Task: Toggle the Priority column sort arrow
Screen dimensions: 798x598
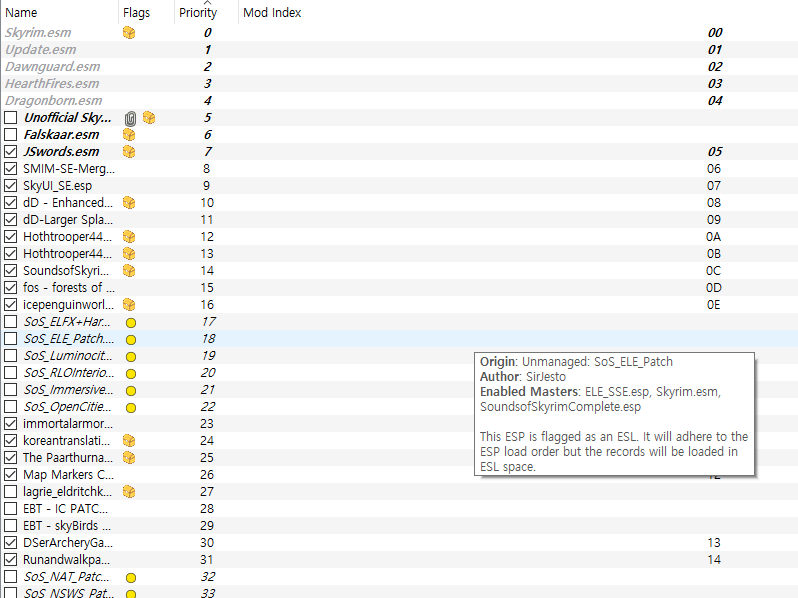Action: coord(207,4)
